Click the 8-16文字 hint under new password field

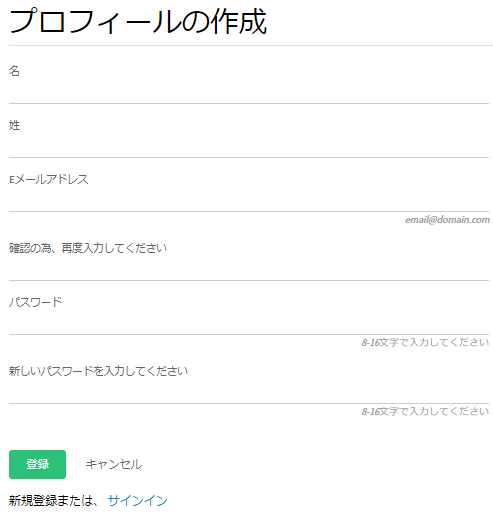[x=425, y=411]
